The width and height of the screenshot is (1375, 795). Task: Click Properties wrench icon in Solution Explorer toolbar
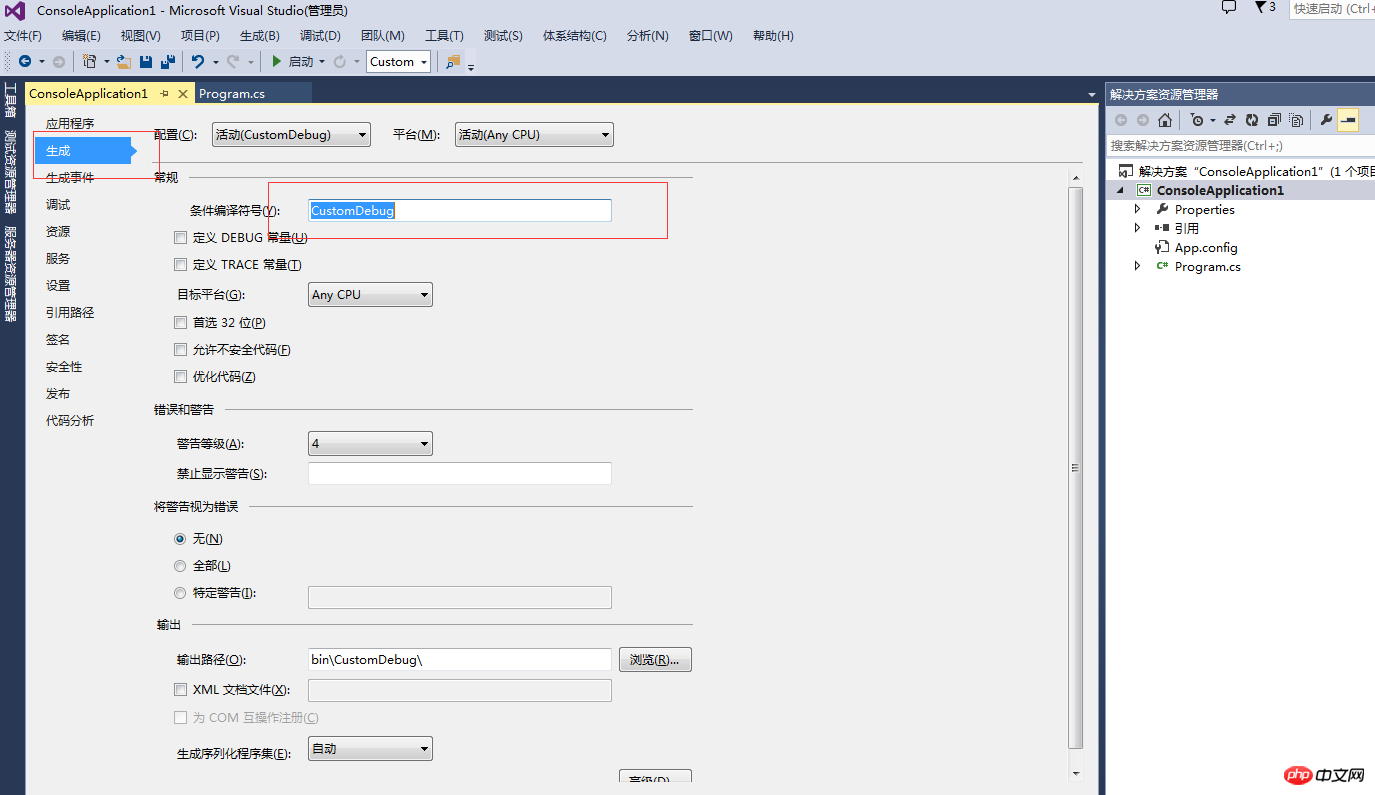click(x=1327, y=120)
